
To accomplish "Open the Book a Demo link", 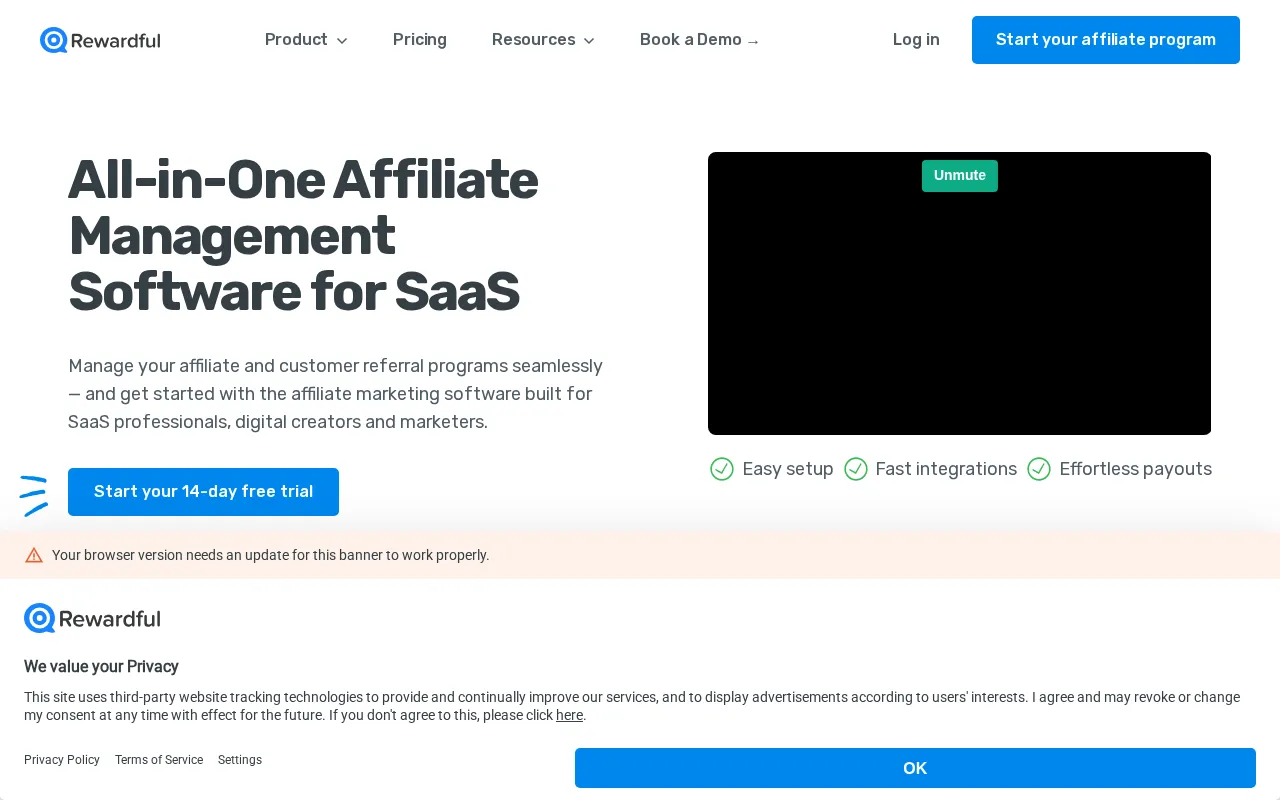I will [700, 40].
